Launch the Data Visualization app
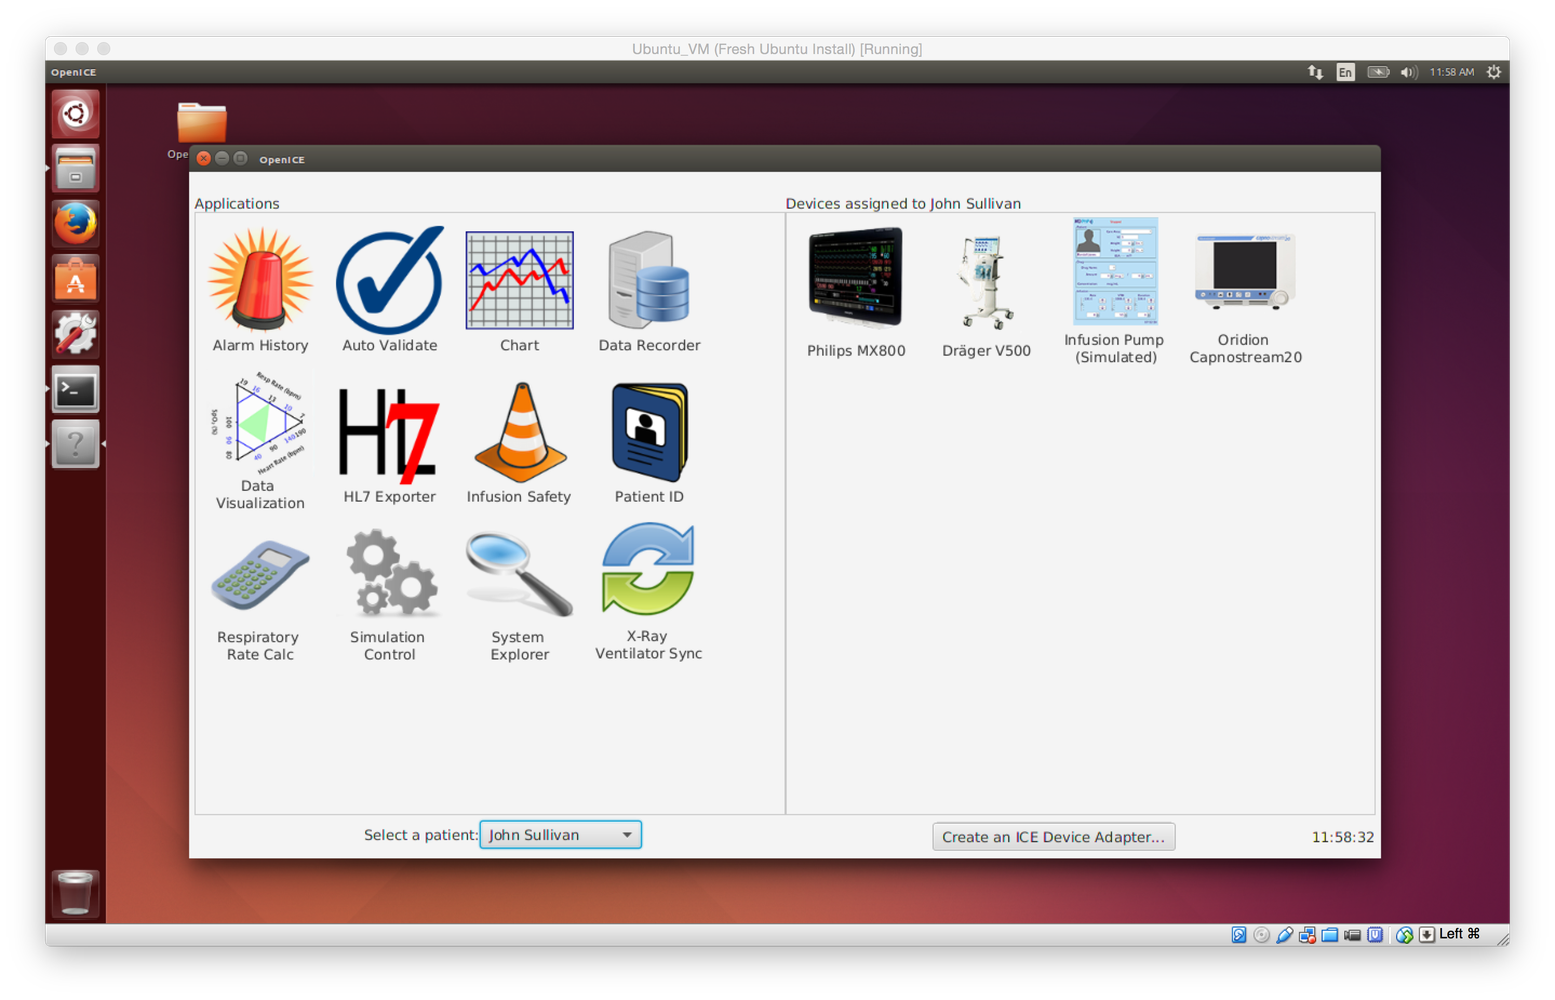 point(260,443)
